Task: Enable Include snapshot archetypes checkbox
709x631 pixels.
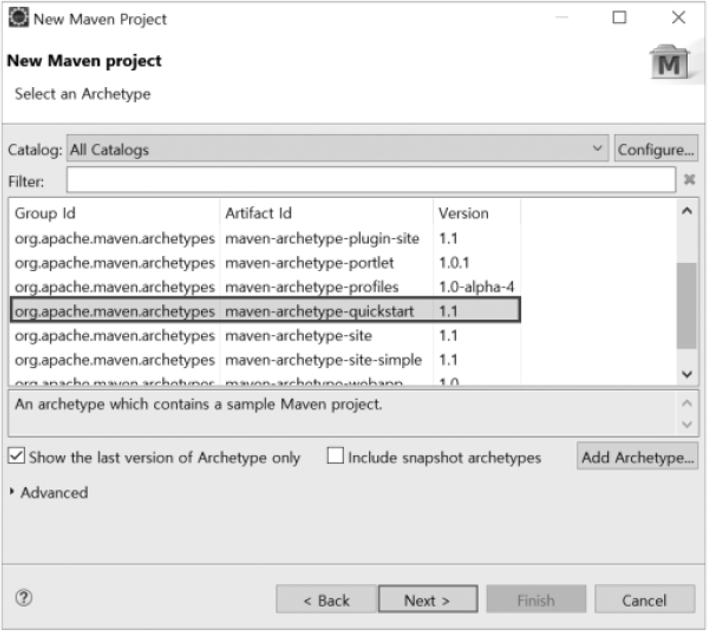Action: pyautogui.click(x=335, y=456)
